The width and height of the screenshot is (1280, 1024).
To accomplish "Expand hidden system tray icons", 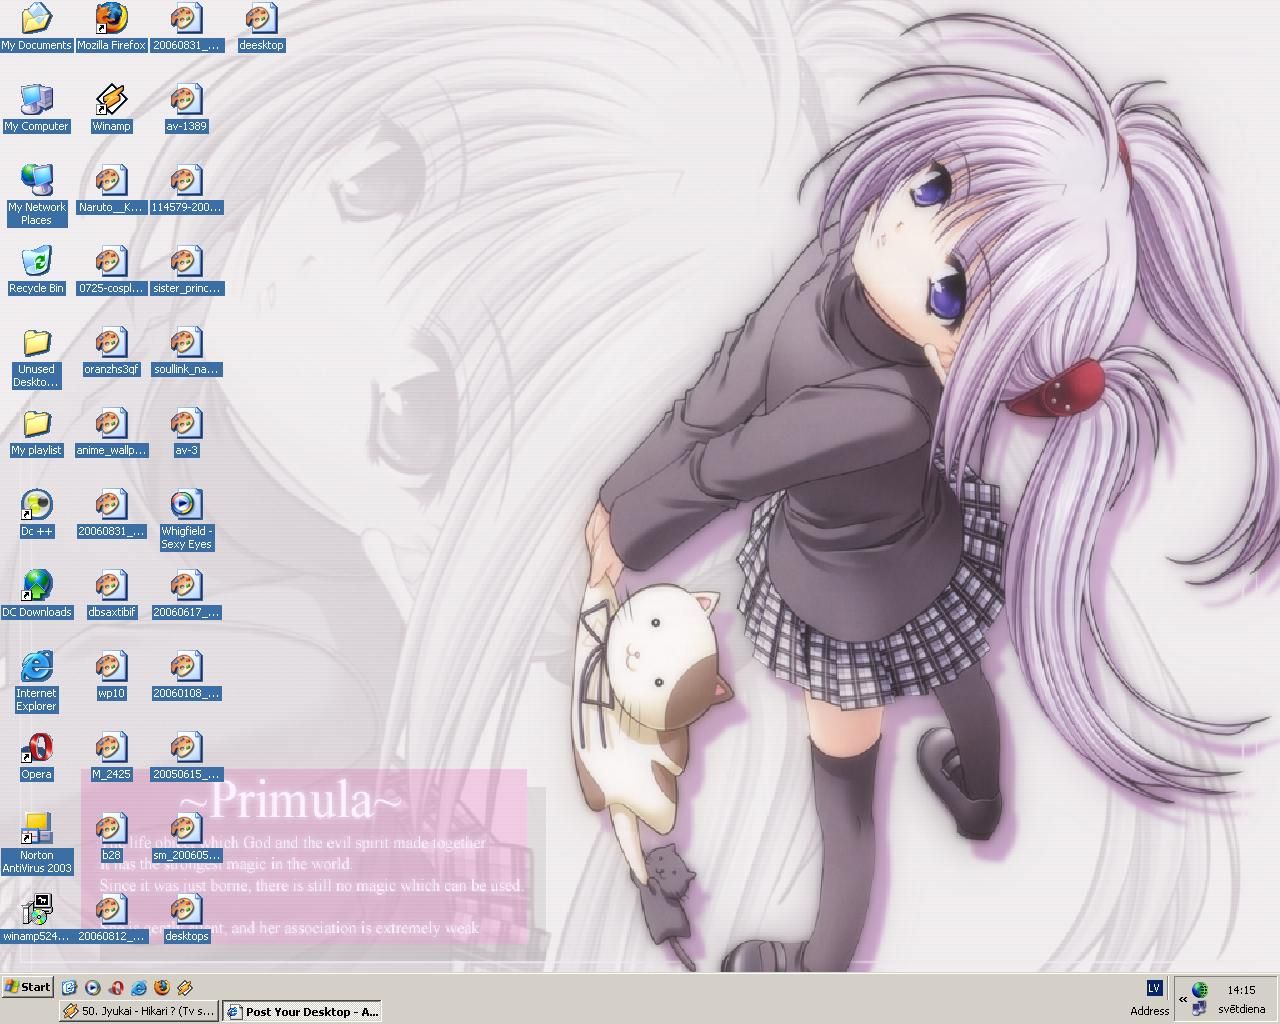I will click(x=1182, y=999).
